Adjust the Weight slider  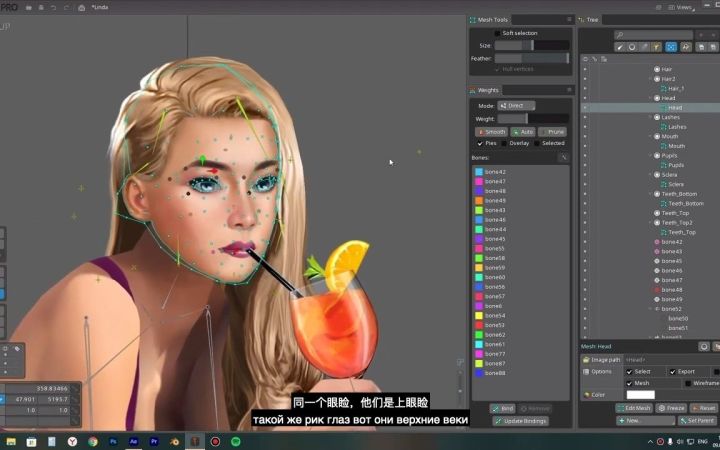coord(533,118)
